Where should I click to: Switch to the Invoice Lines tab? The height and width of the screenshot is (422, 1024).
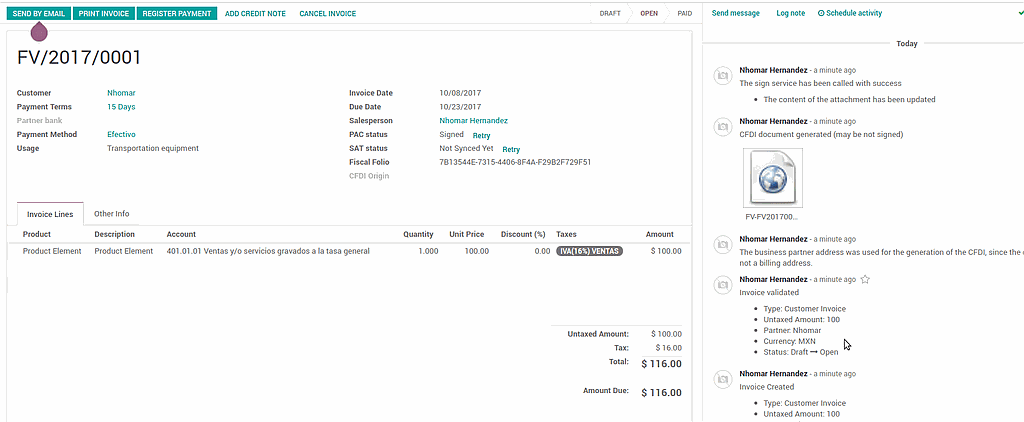(x=50, y=214)
